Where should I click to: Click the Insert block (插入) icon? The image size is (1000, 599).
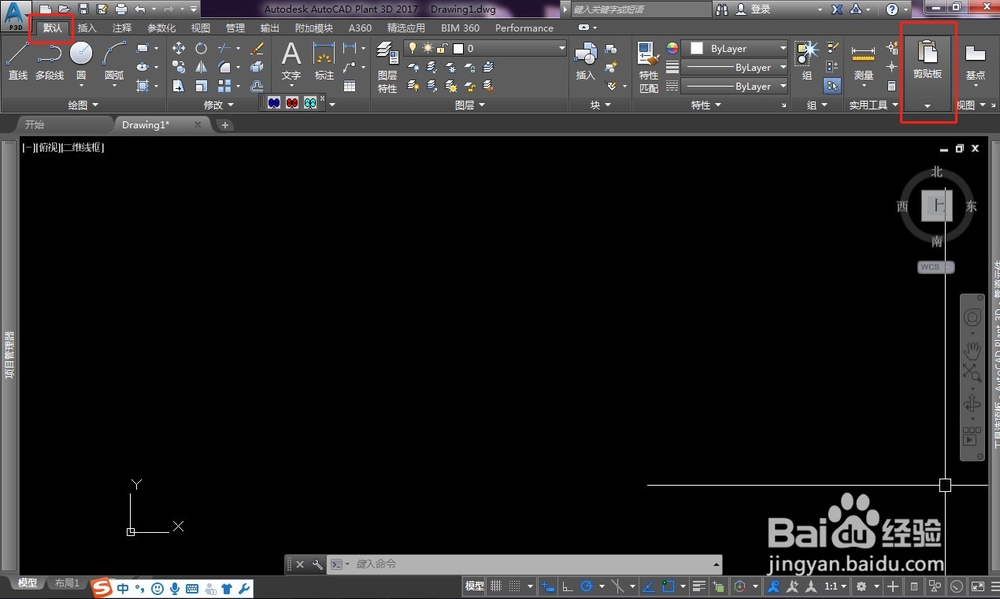(x=585, y=61)
